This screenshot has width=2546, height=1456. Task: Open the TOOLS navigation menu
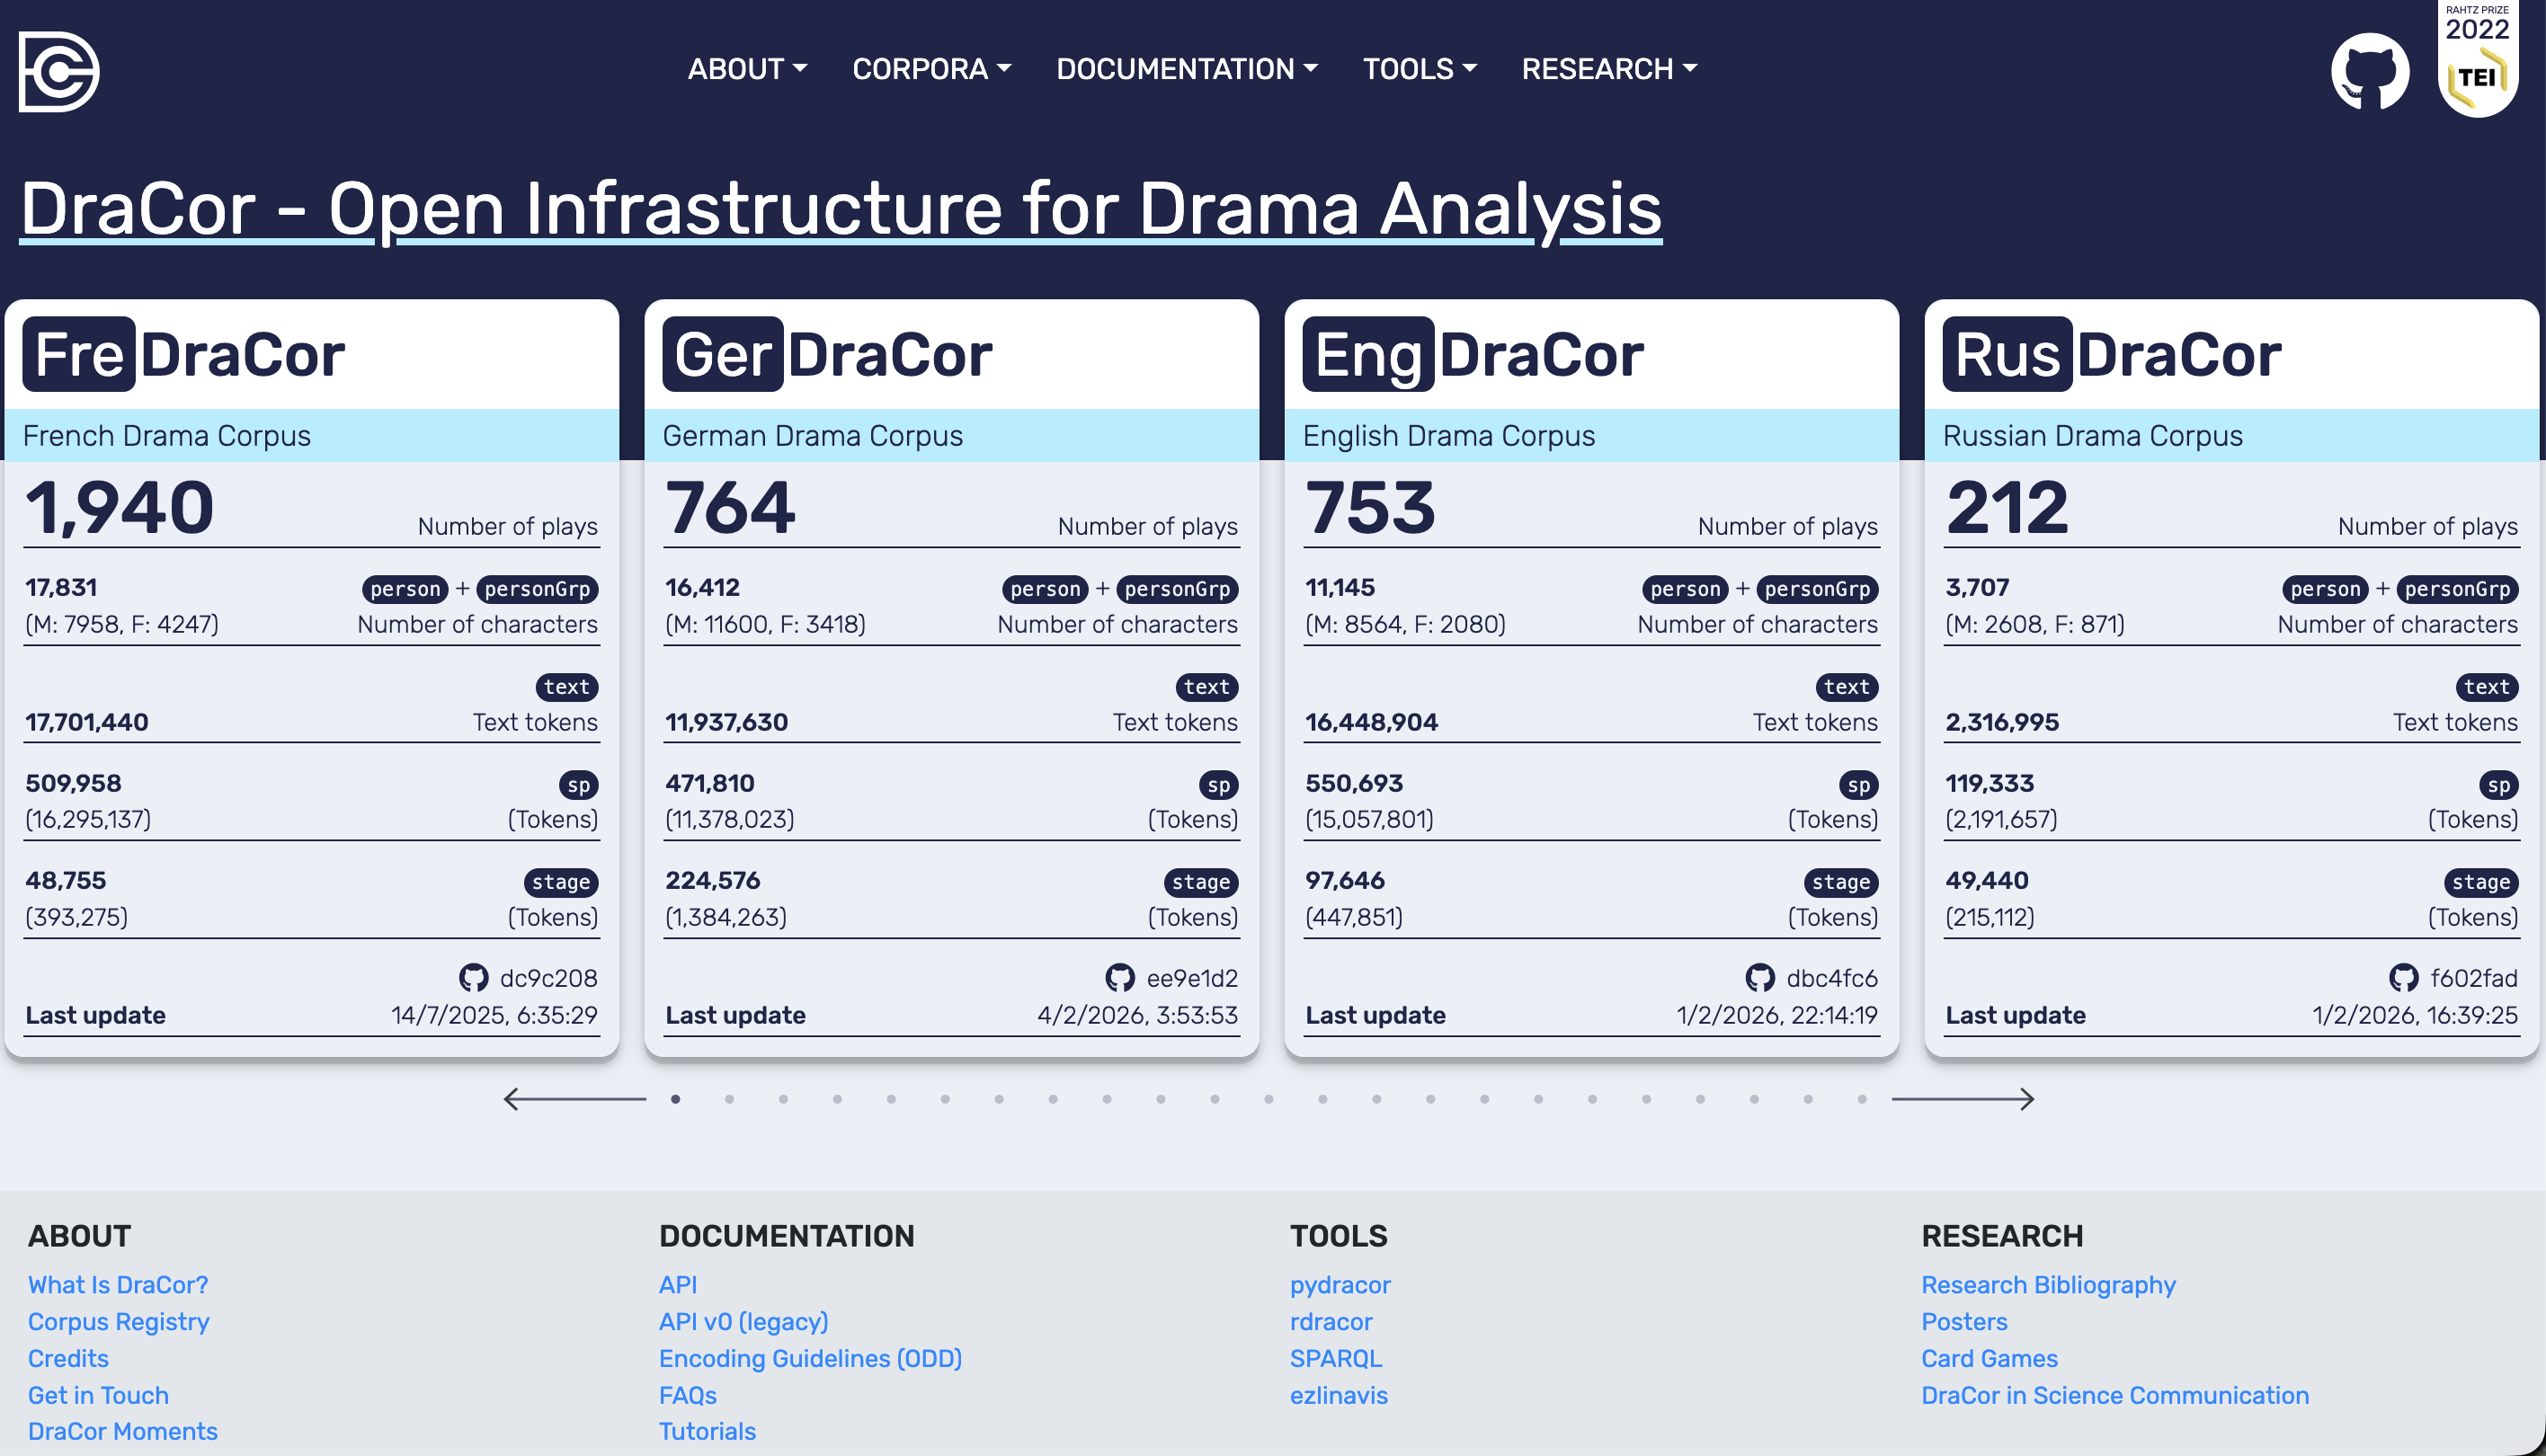pos(1419,69)
